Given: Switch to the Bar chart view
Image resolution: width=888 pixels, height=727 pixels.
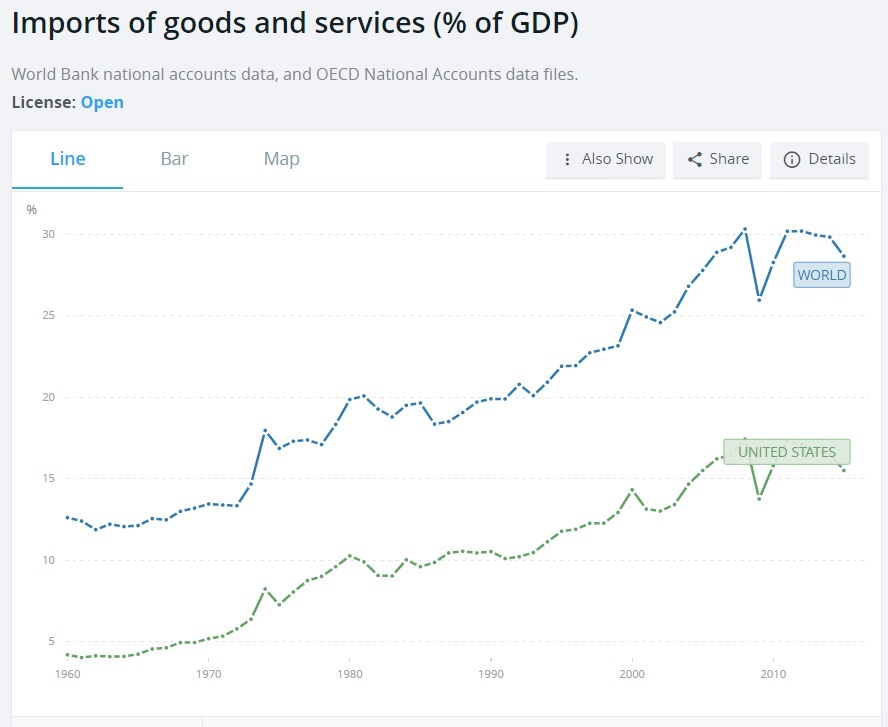Looking at the screenshot, I should coord(173,158).
